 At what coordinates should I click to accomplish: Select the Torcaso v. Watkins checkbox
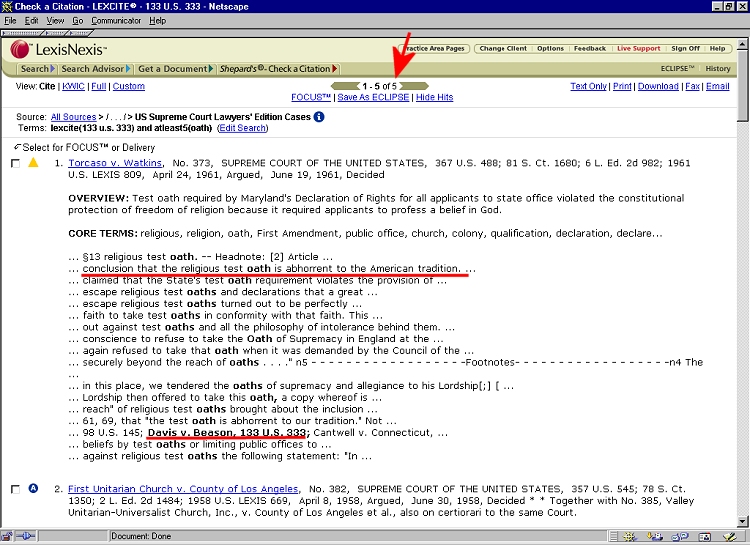pyautogui.click(x=15, y=164)
